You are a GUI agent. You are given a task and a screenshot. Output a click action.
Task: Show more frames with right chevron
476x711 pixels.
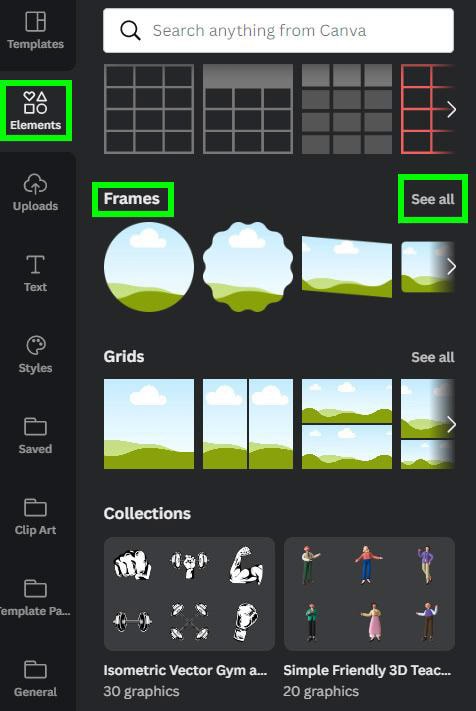(x=451, y=267)
